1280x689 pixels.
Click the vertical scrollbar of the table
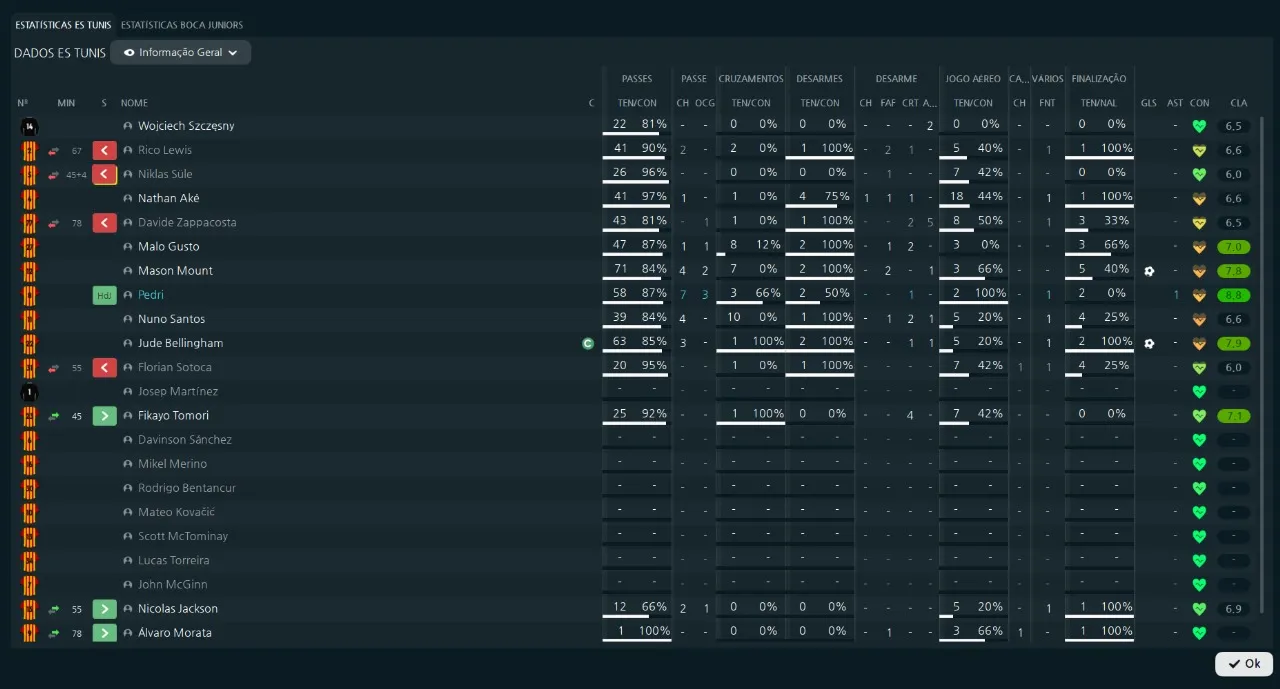1263,364
